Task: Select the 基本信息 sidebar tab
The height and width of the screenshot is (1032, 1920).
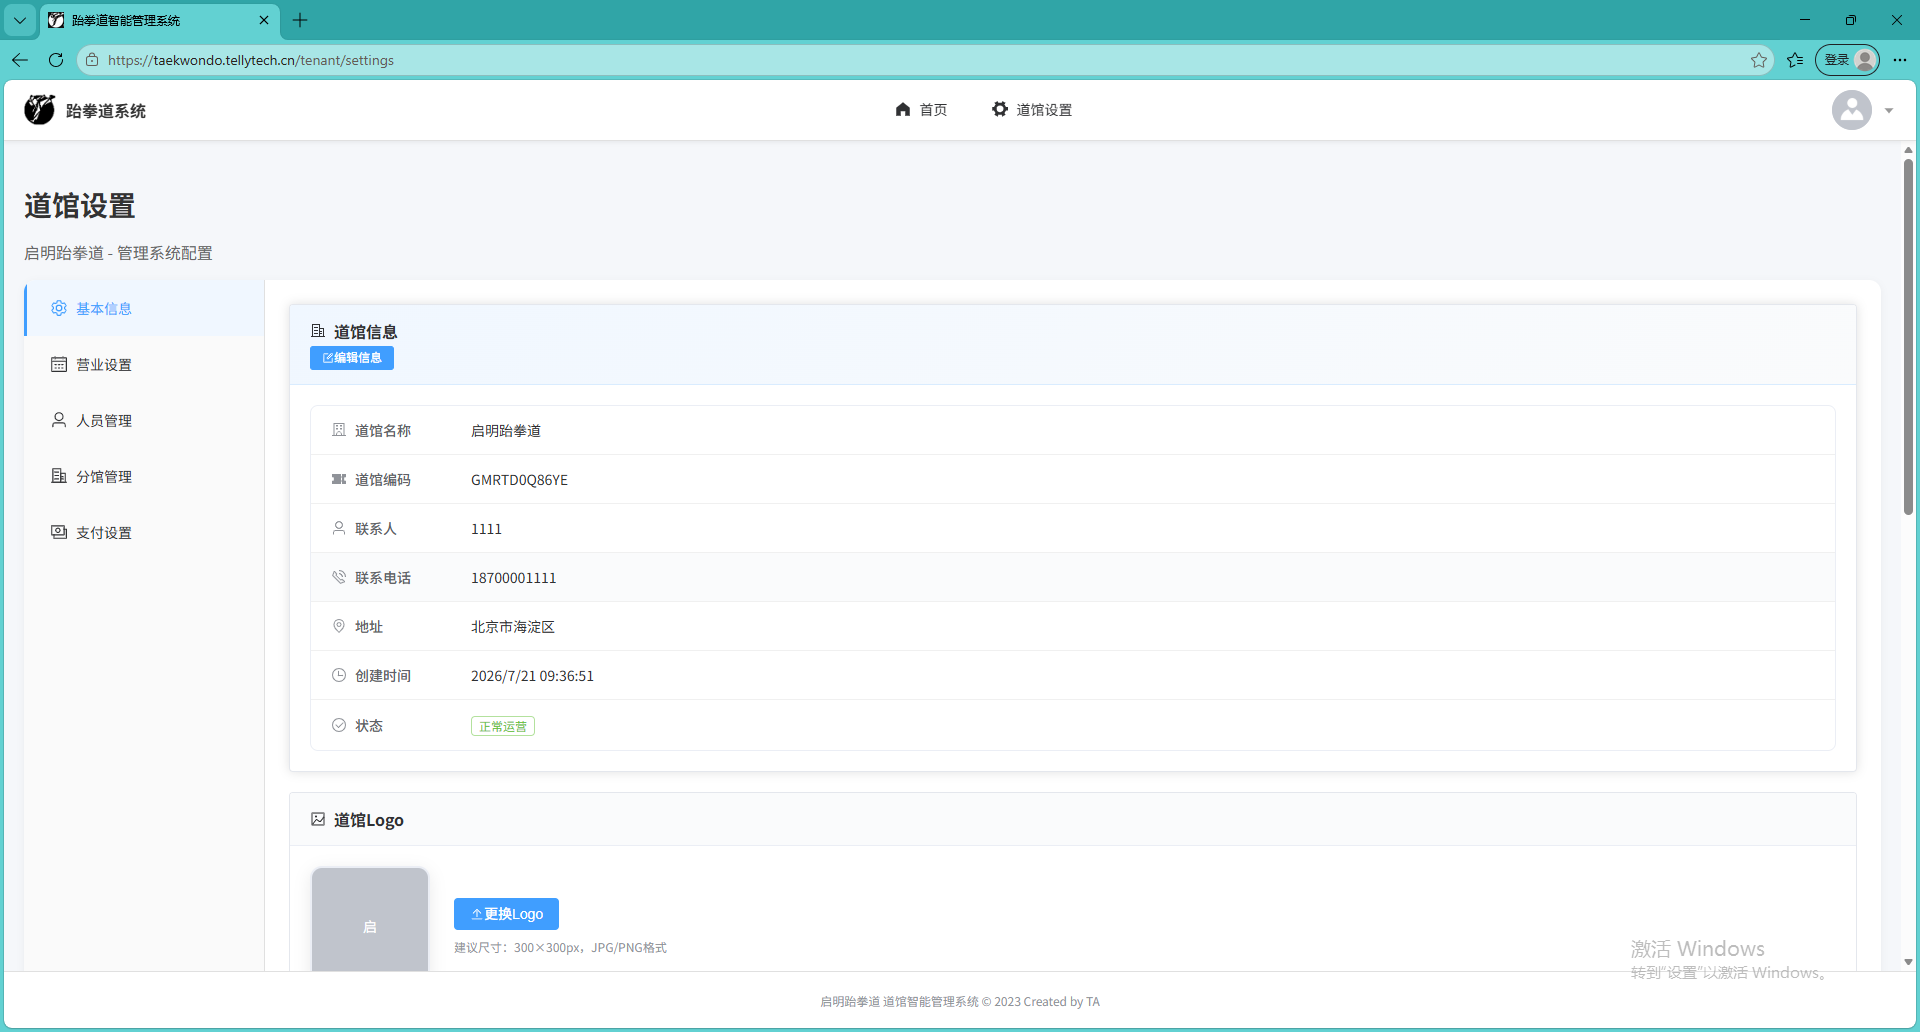Action: [145, 308]
